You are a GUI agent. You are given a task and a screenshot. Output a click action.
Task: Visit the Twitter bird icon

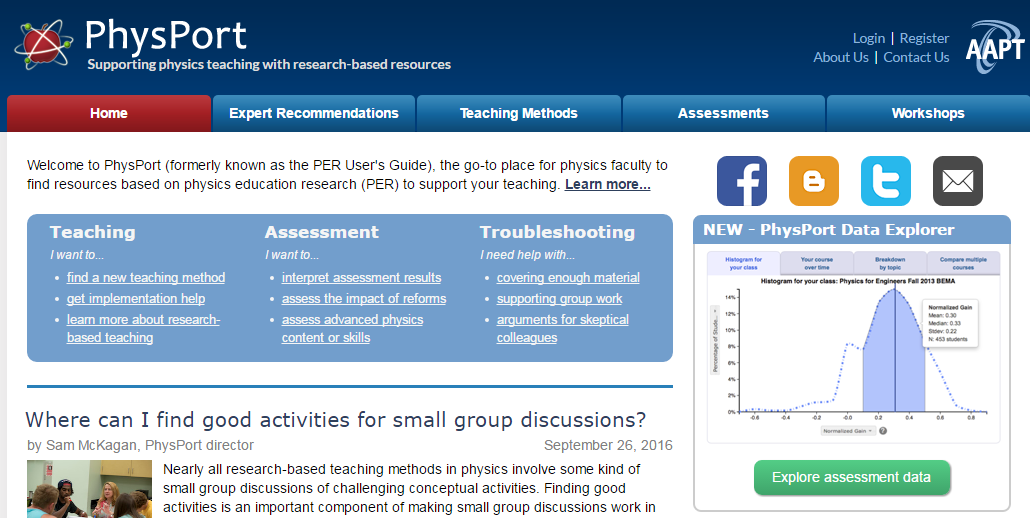[x=885, y=181]
